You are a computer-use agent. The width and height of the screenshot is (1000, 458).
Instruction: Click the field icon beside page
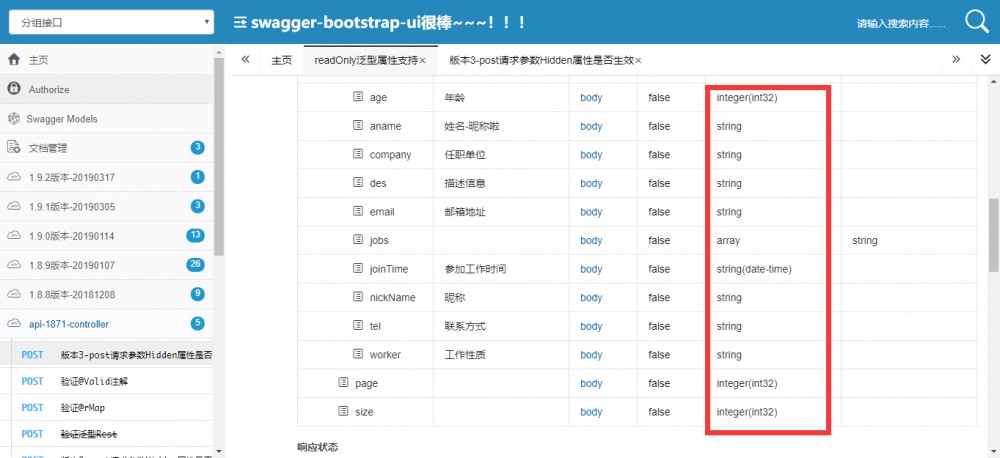[x=344, y=383]
